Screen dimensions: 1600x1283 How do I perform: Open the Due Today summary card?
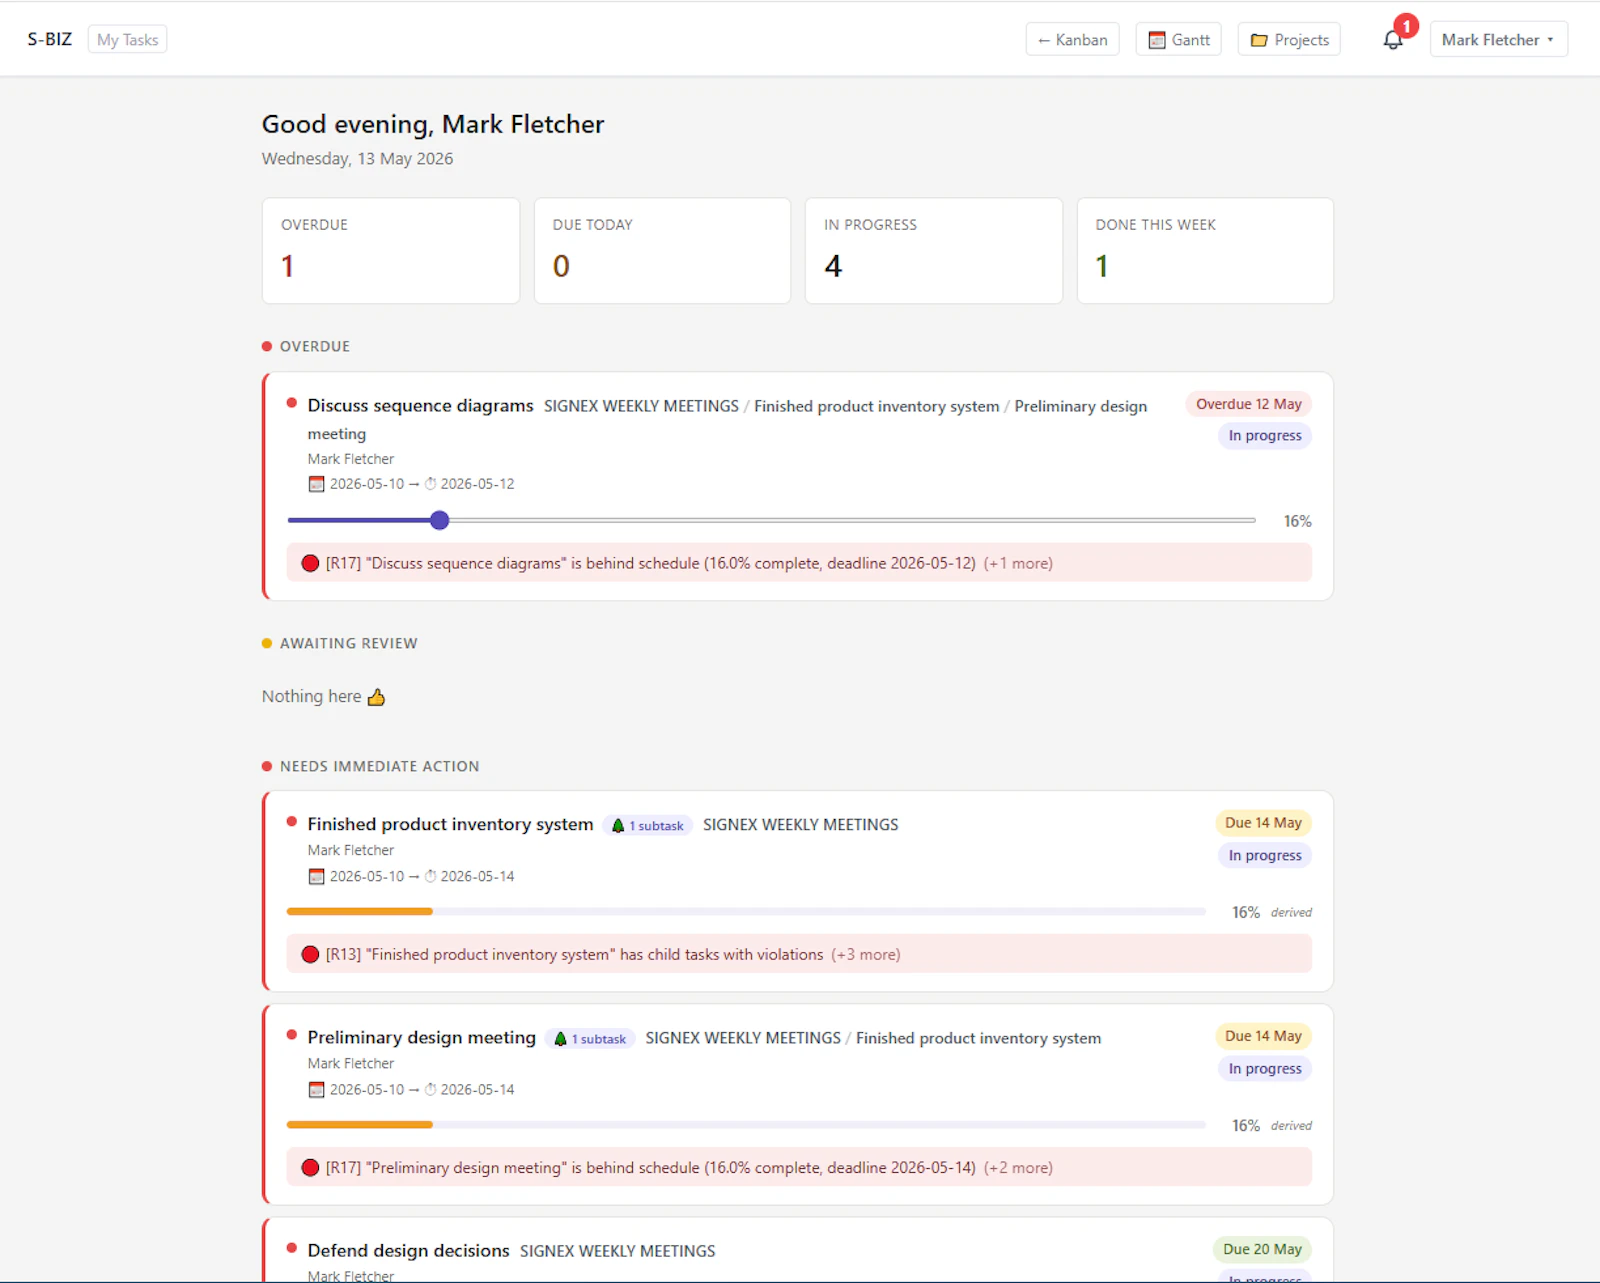click(x=662, y=251)
